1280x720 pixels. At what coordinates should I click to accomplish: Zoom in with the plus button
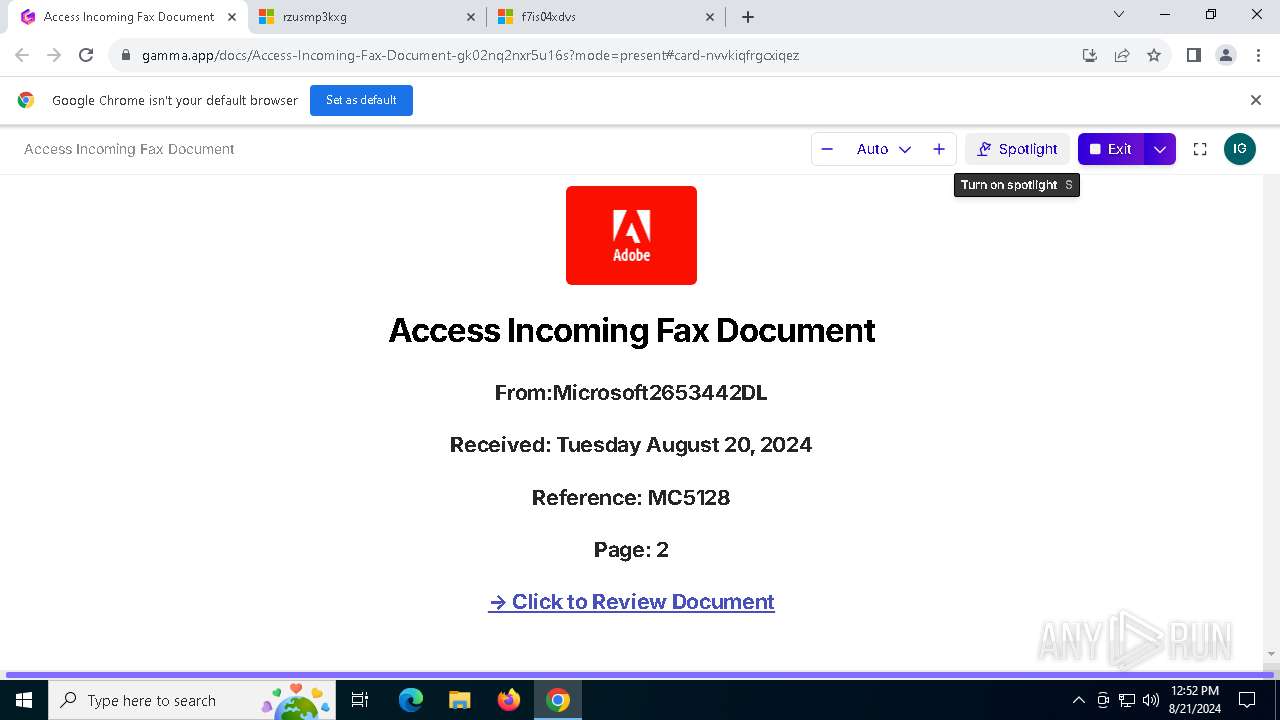click(x=939, y=149)
